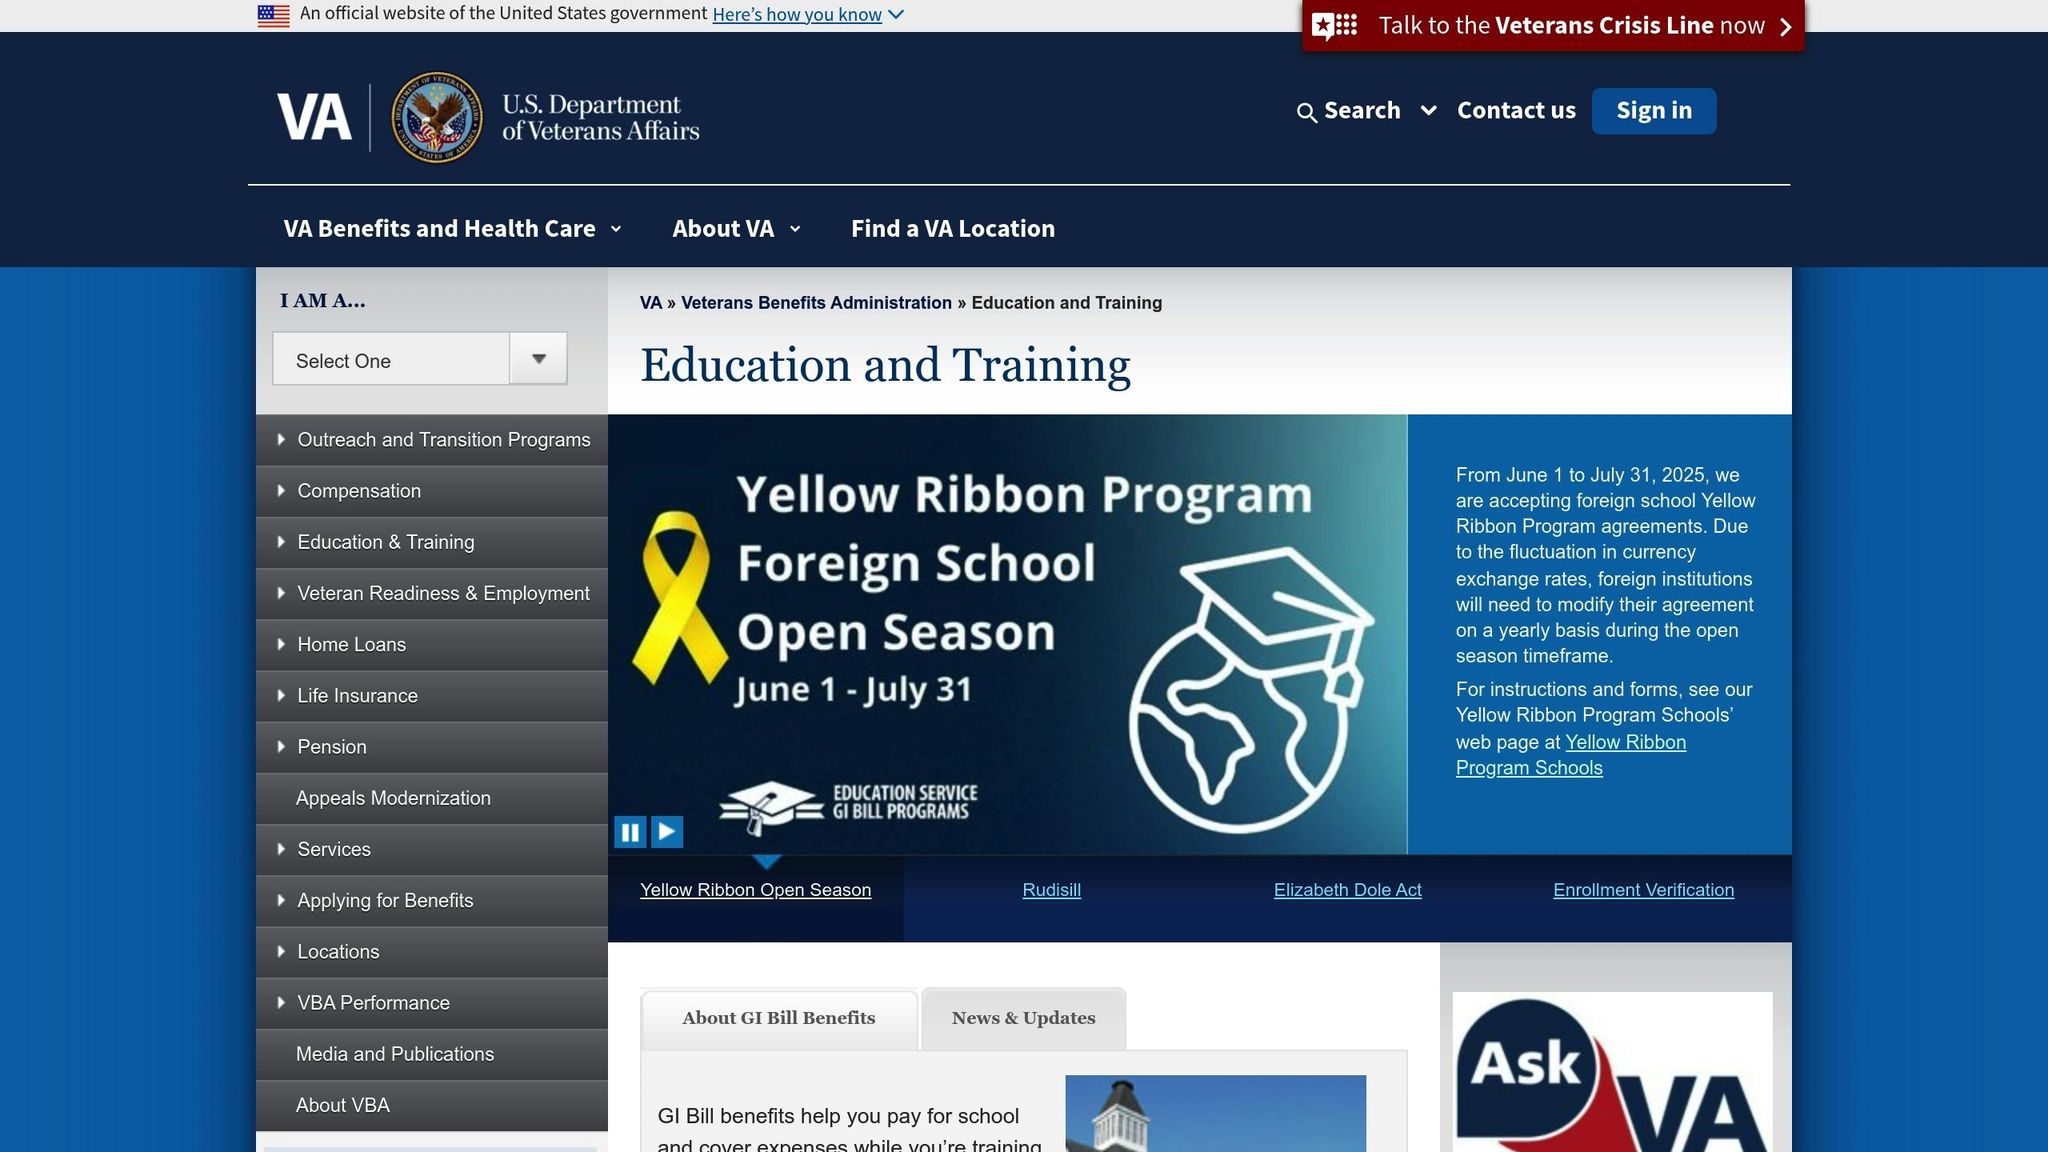Open VA Benefits and Health Care menu
The image size is (2048, 1152).
452,228
